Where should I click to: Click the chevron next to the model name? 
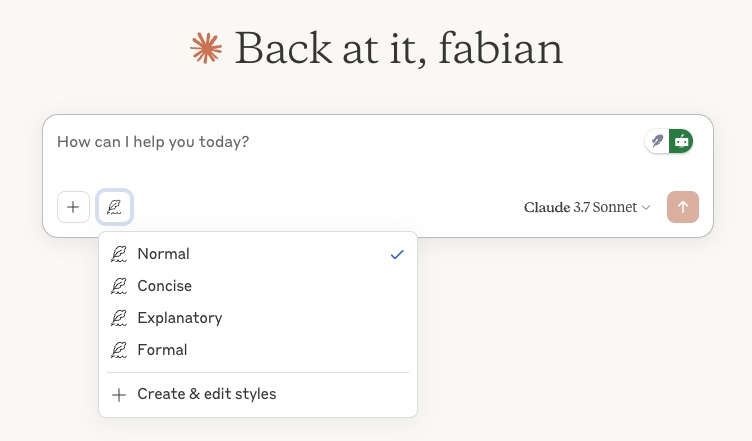click(646, 207)
